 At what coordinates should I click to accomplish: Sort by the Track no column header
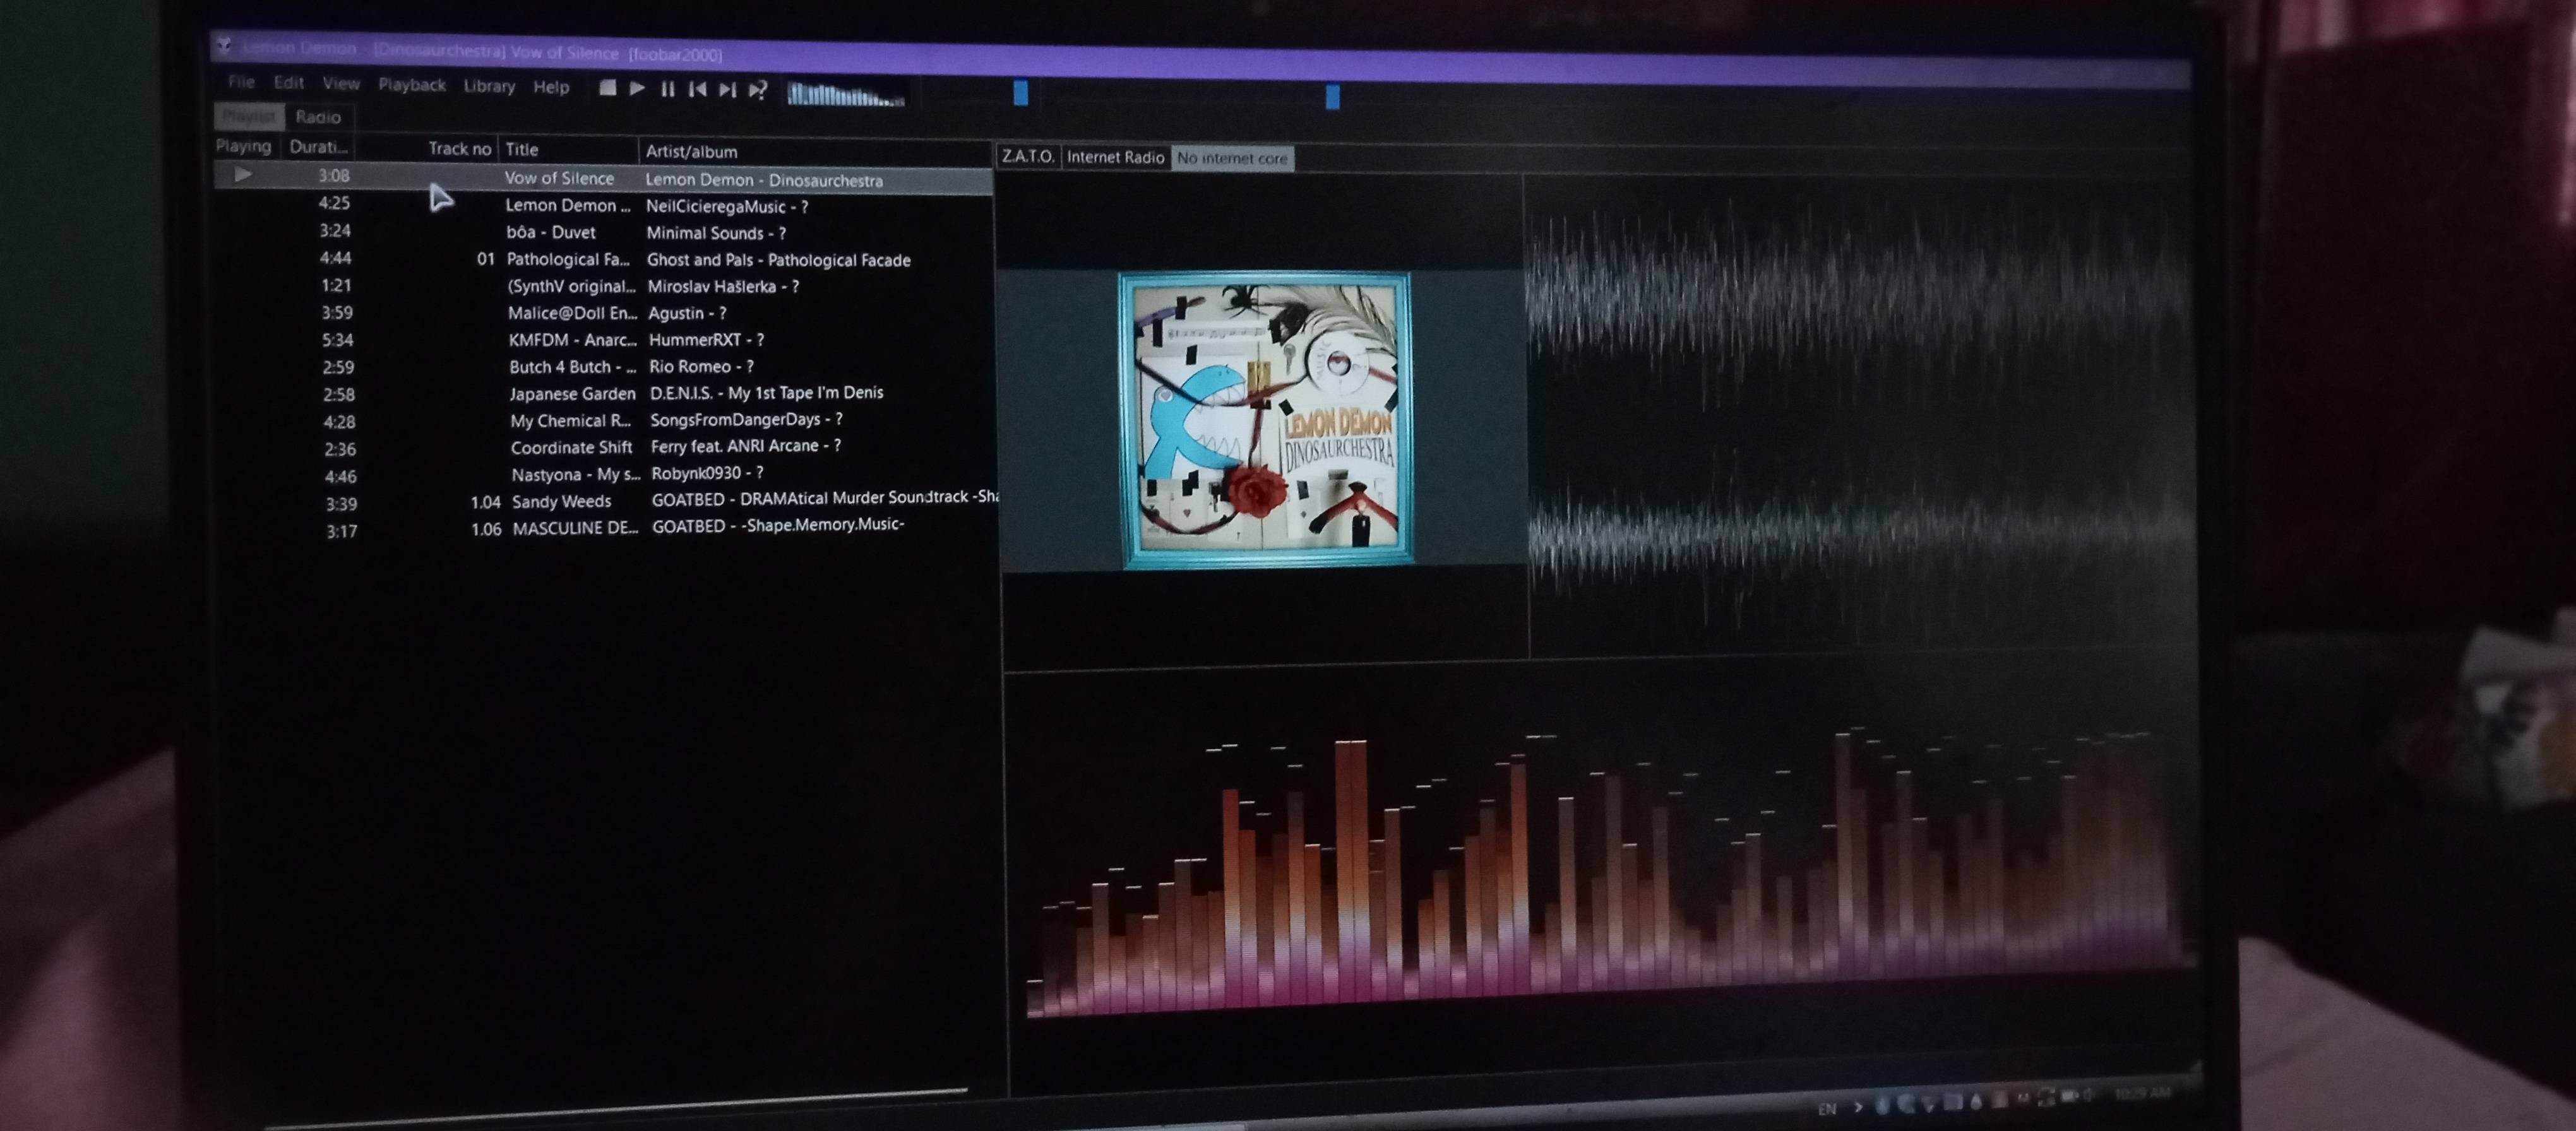pos(460,148)
